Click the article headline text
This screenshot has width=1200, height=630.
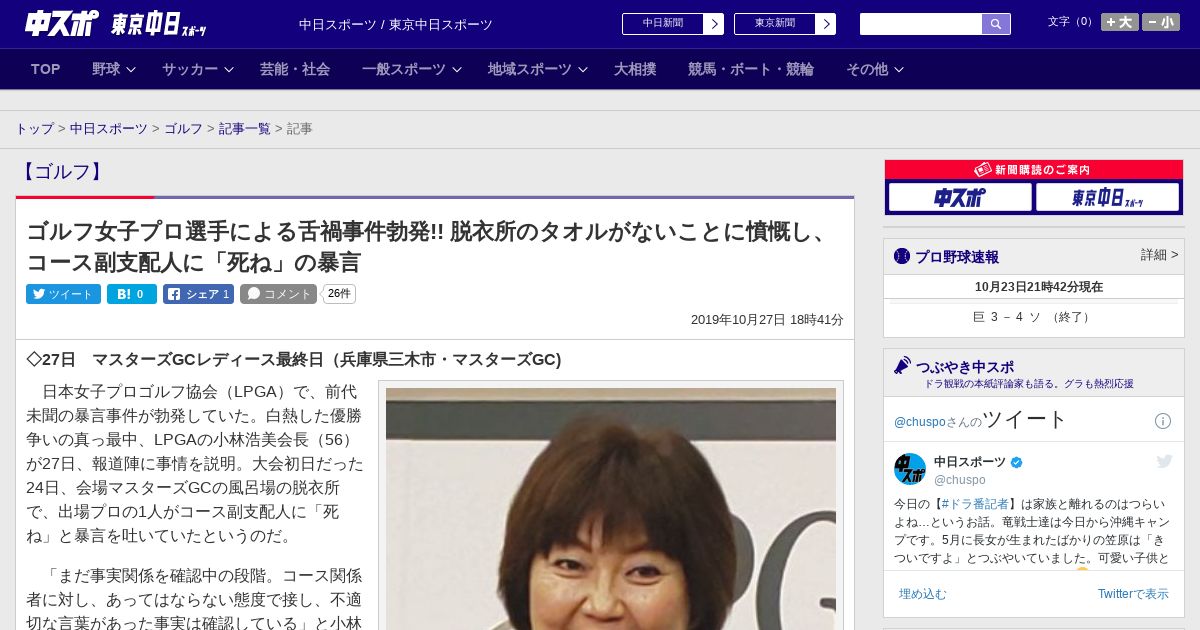429,247
